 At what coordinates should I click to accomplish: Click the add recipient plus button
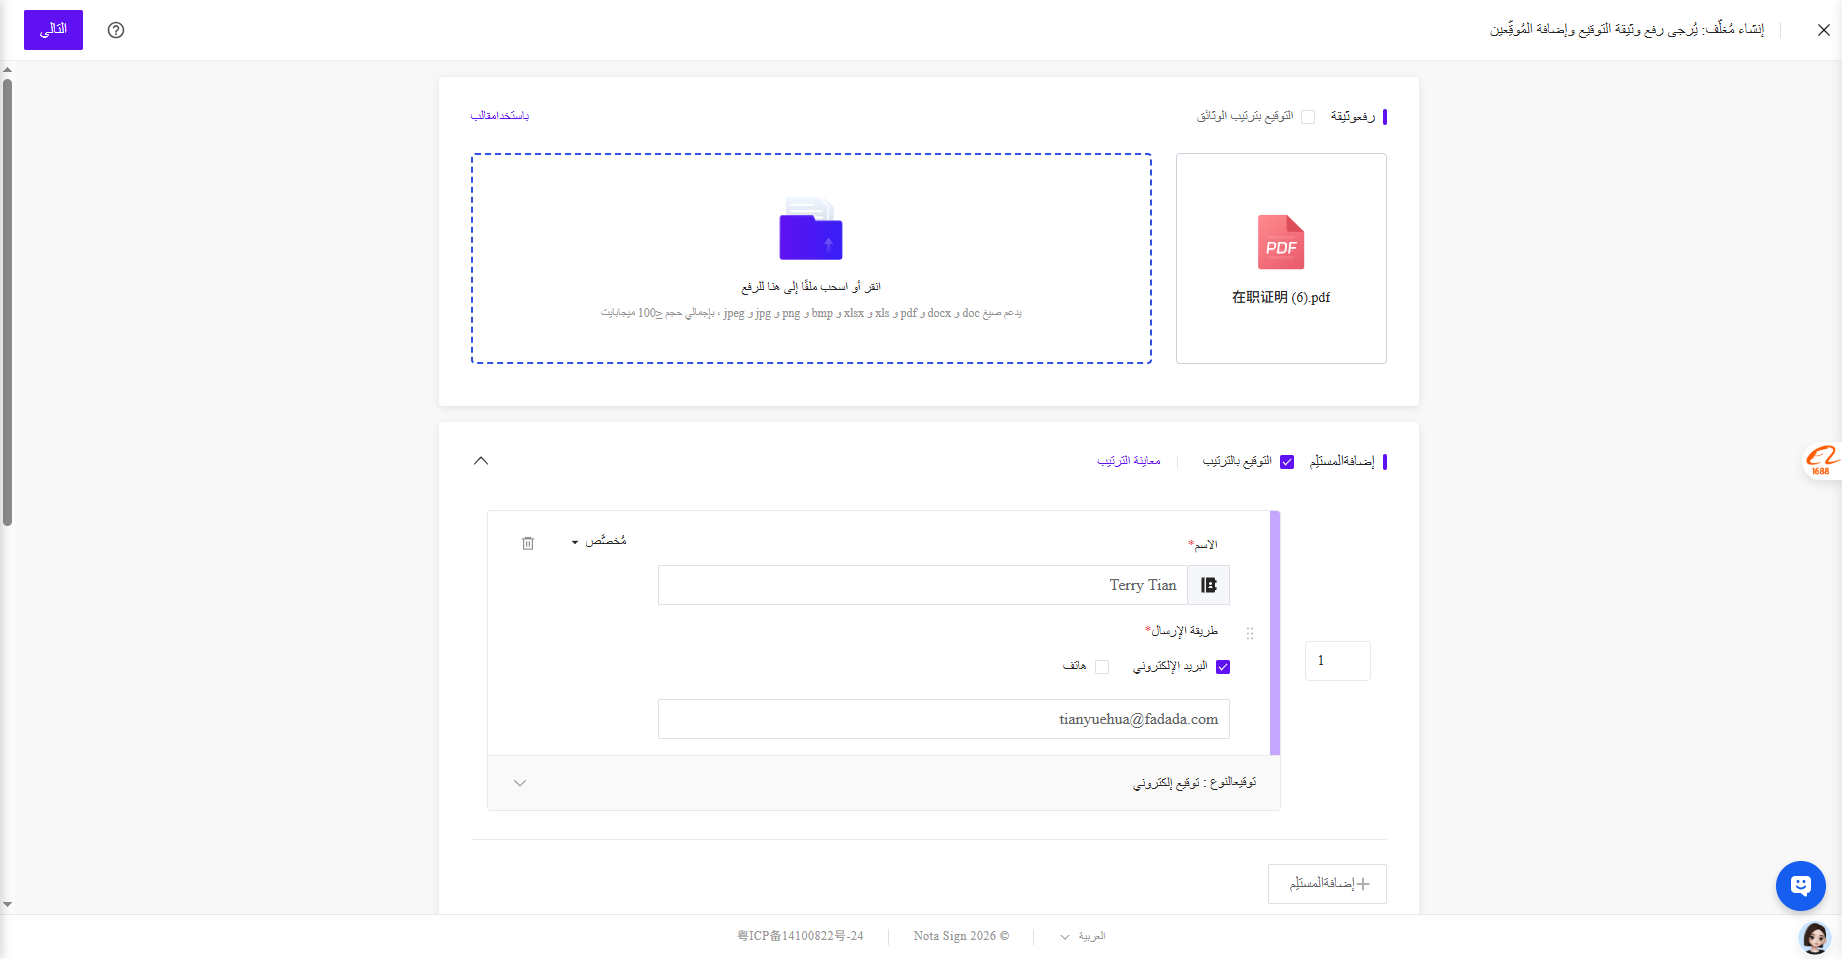1327,884
